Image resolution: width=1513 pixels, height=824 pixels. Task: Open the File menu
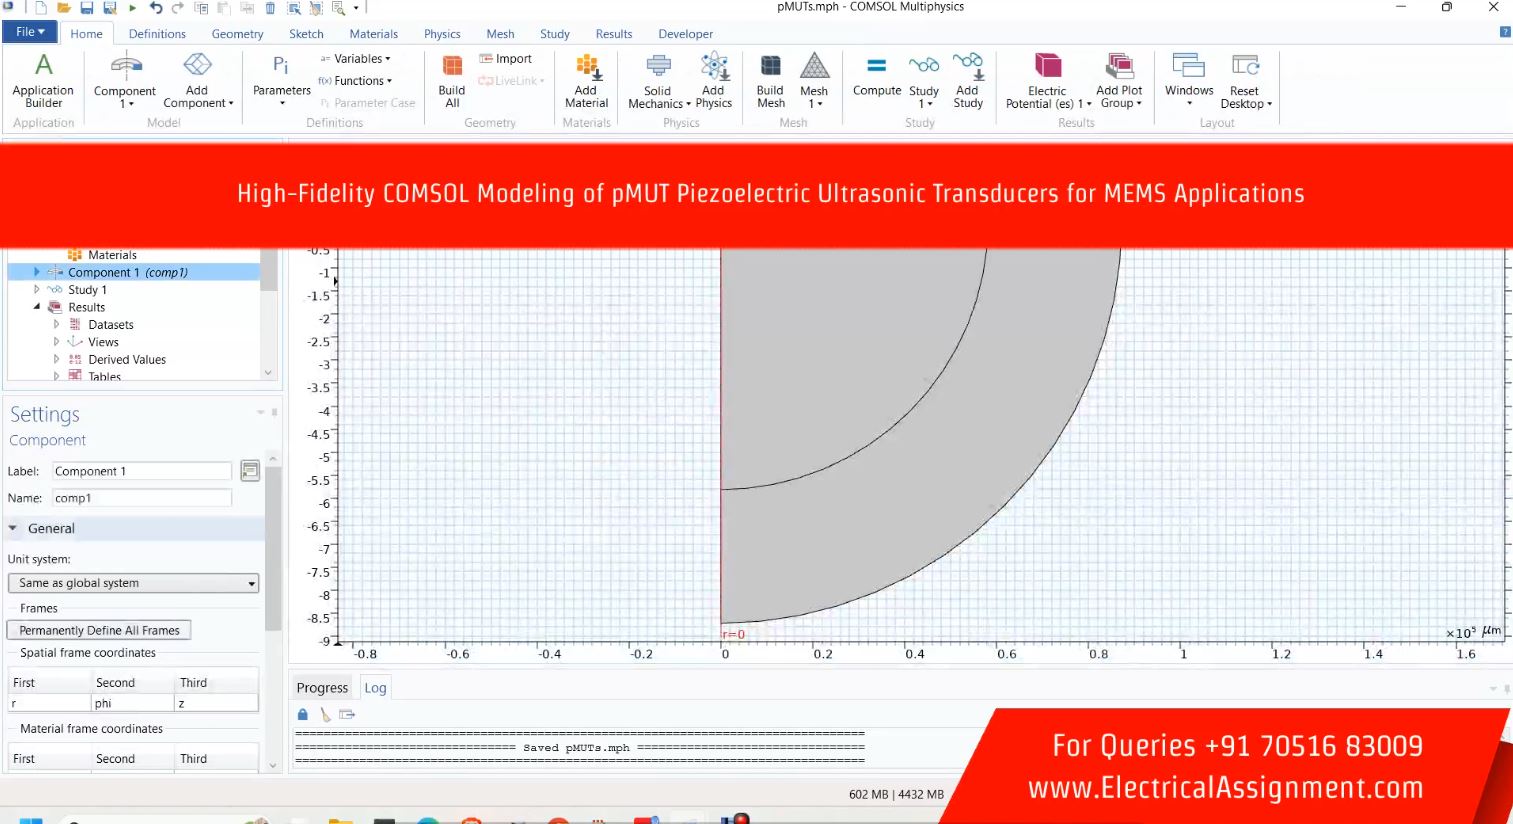[30, 32]
